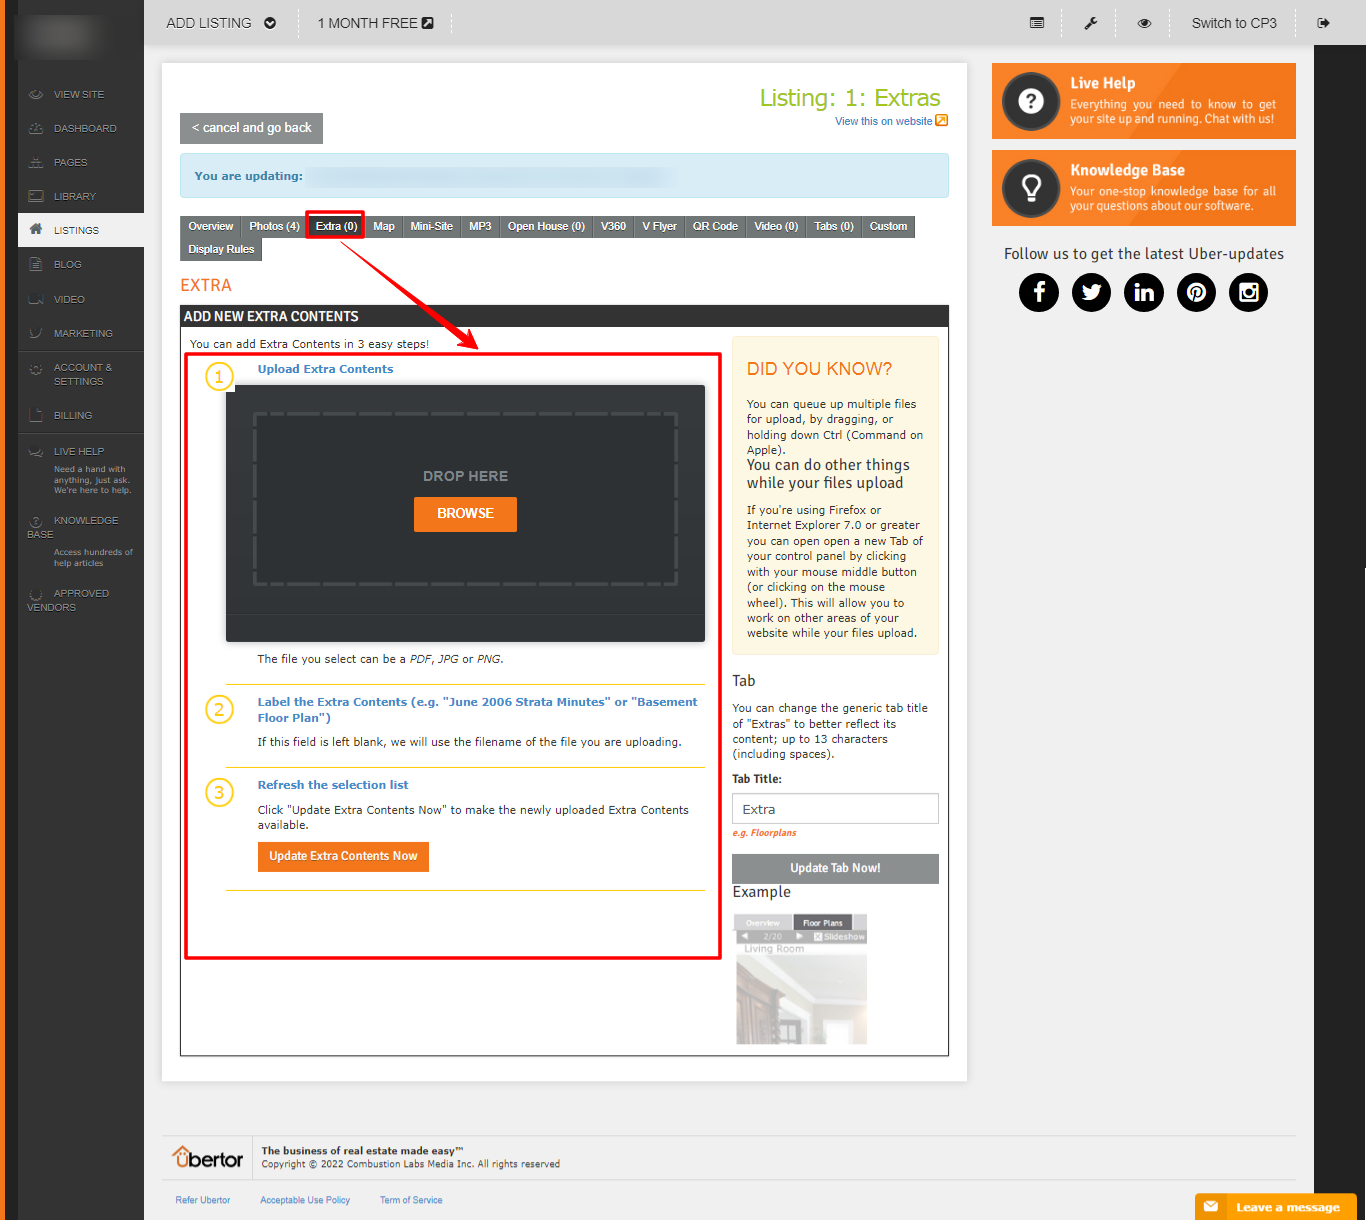Open the Leave a message chat widget
Viewport: 1366px width, 1222px height.
1276,1207
